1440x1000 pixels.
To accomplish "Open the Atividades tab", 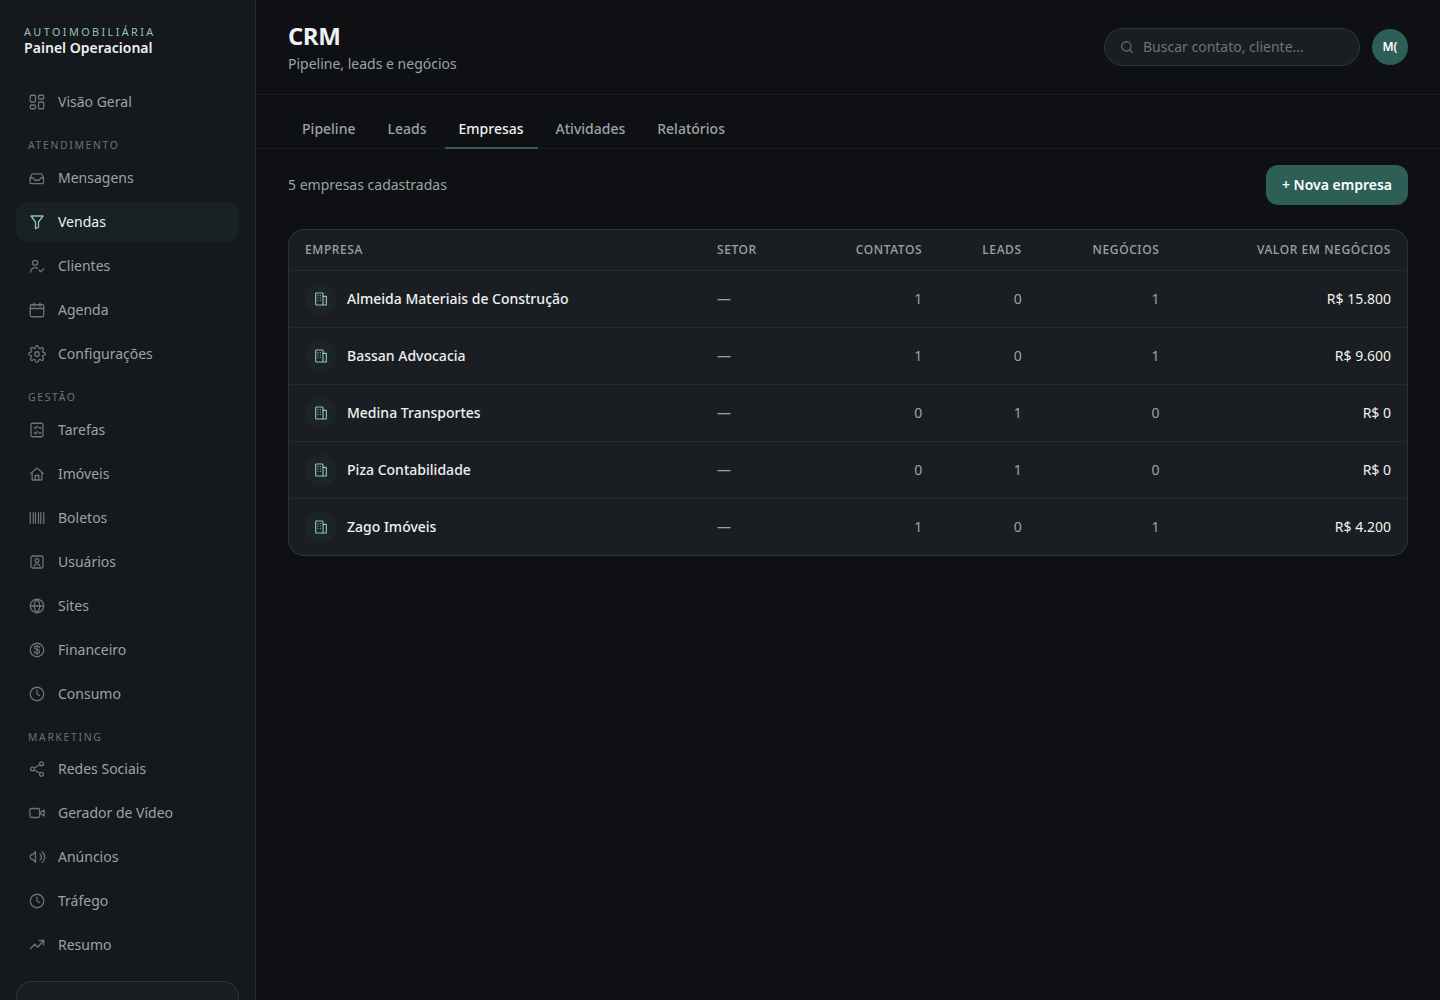I will point(590,129).
